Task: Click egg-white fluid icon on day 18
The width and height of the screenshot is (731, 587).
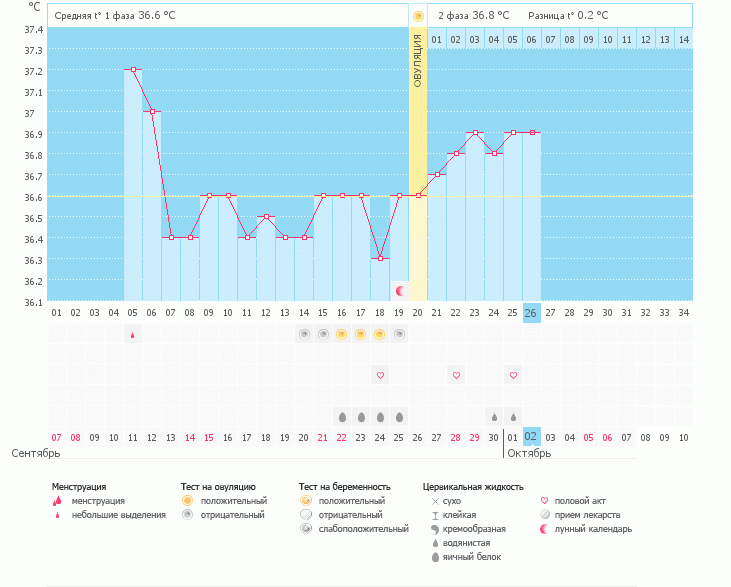Action: click(x=380, y=417)
